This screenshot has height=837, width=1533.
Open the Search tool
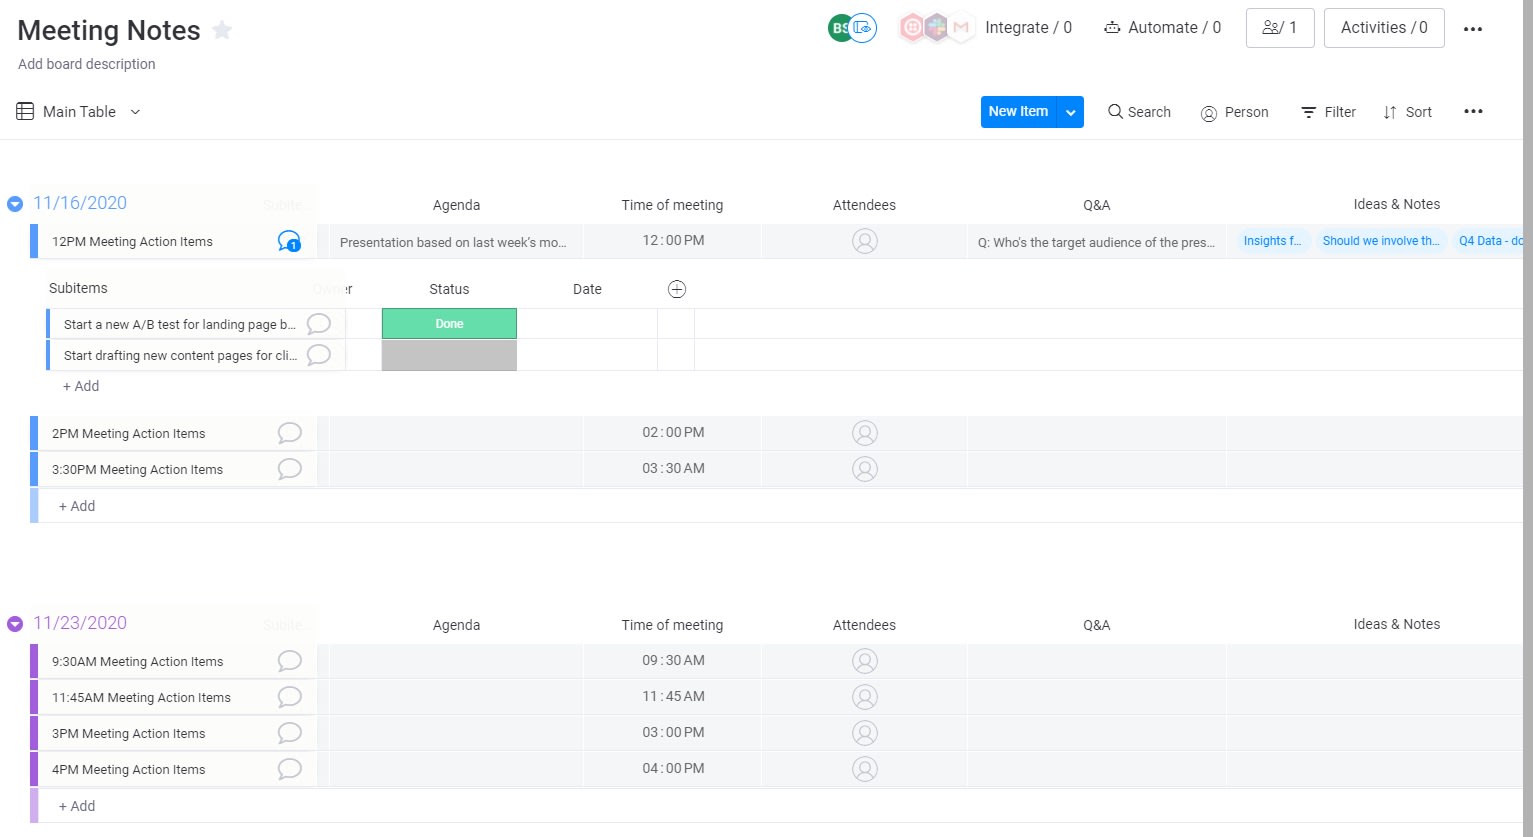tap(1139, 112)
